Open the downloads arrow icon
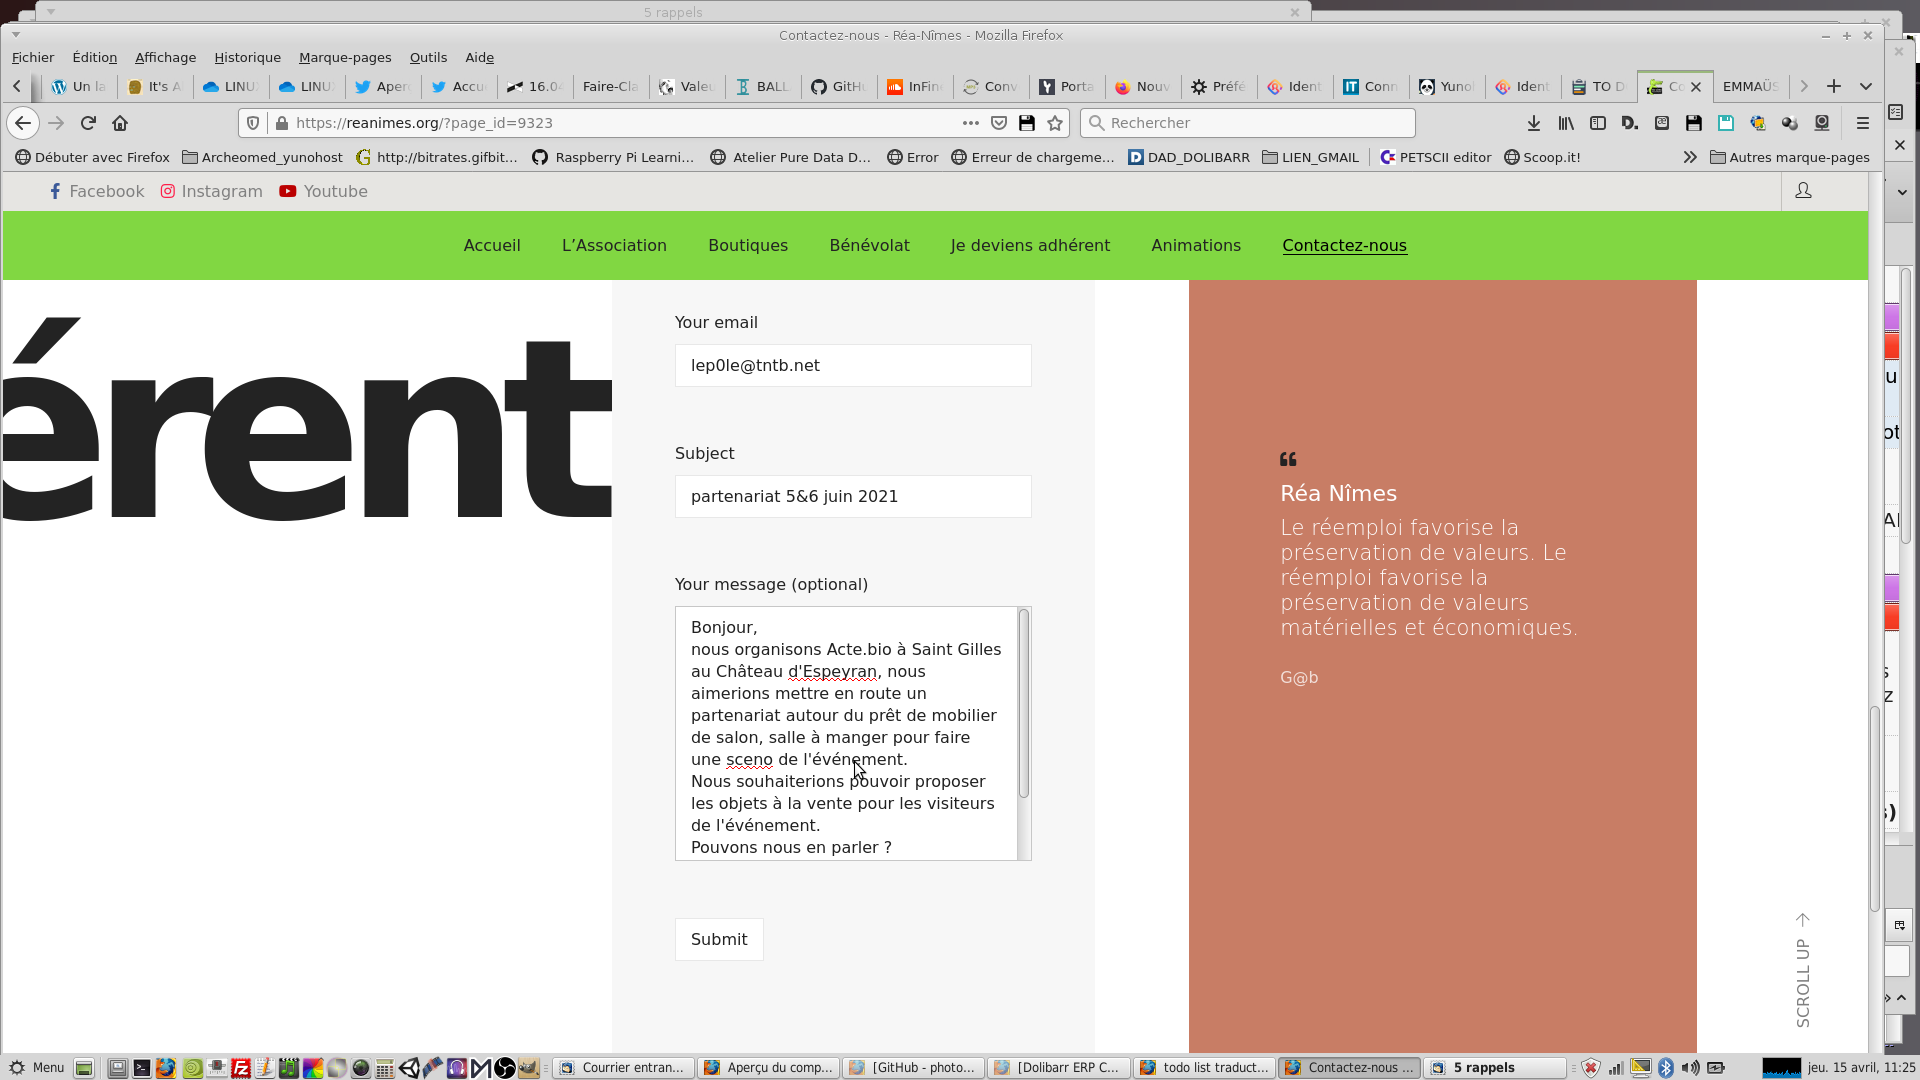Image resolution: width=1920 pixels, height=1080 pixels. coord(1533,123)
